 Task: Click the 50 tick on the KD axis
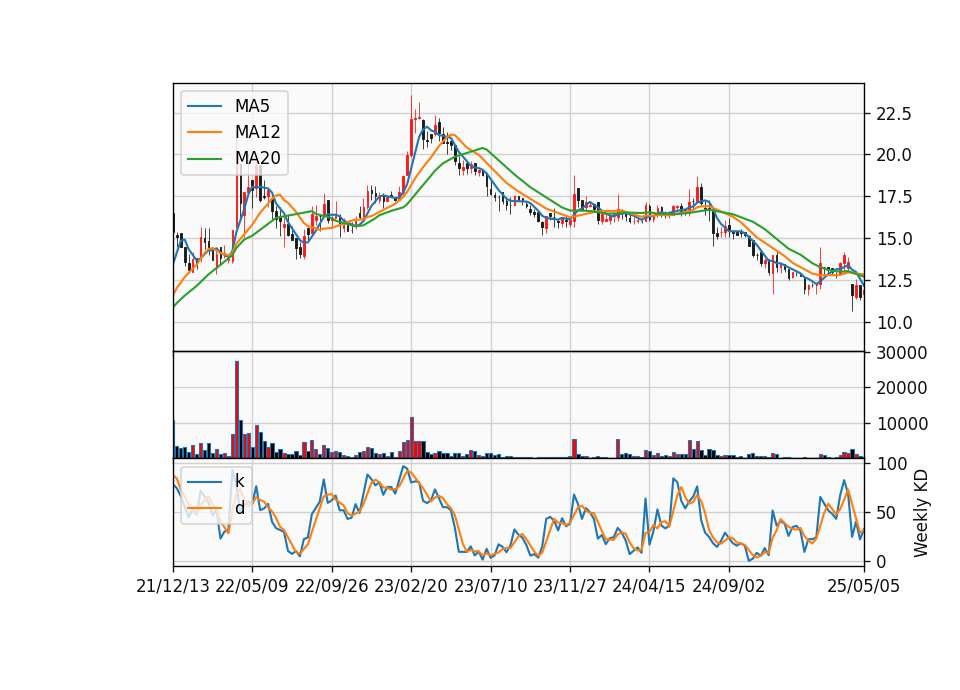886,512
